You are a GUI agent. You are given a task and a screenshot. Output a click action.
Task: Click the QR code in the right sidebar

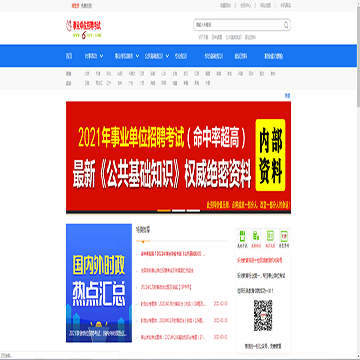263,315
